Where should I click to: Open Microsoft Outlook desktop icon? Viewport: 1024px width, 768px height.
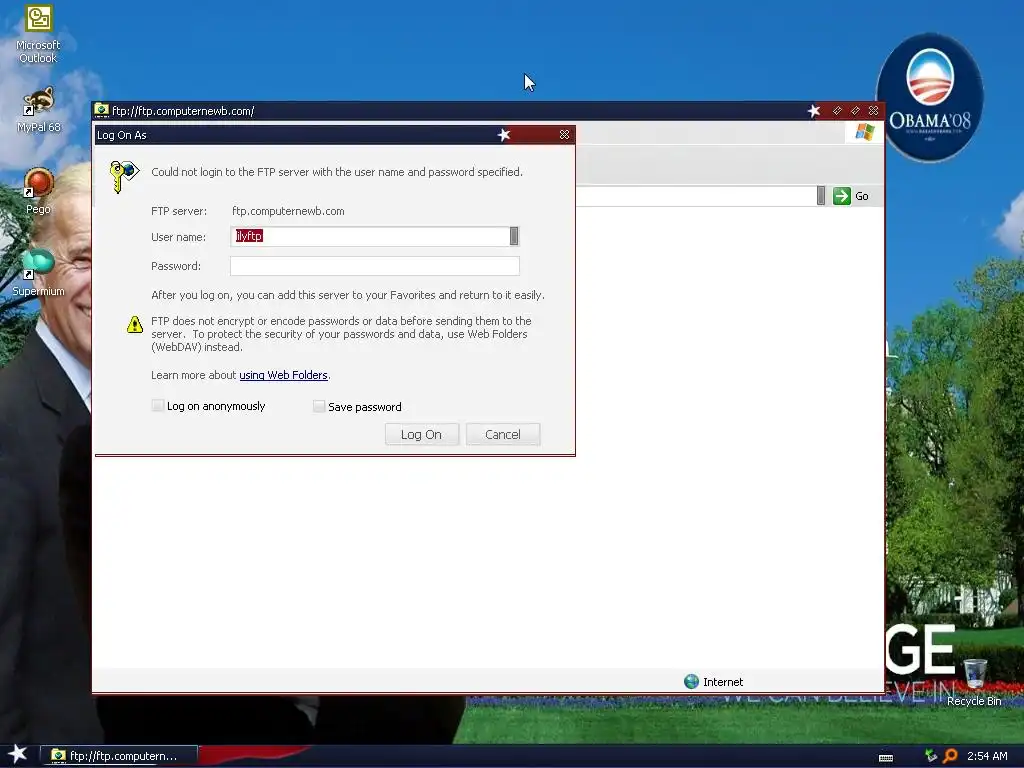pyautogui.click(x=38, y=34)
